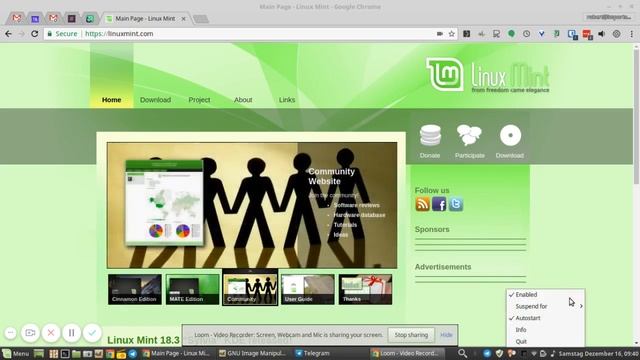Toggle Loom camera button

[30, 333]
